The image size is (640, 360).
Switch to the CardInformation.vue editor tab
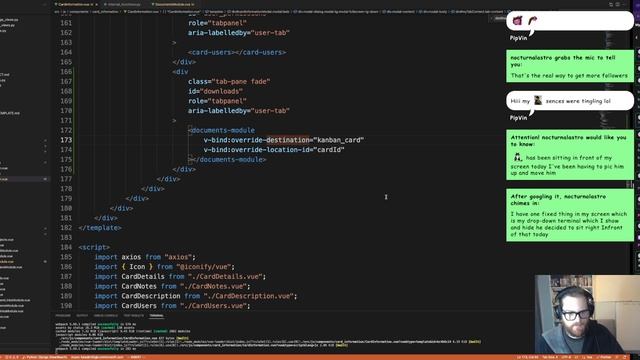pyautogui.click(x=73, y=4)
